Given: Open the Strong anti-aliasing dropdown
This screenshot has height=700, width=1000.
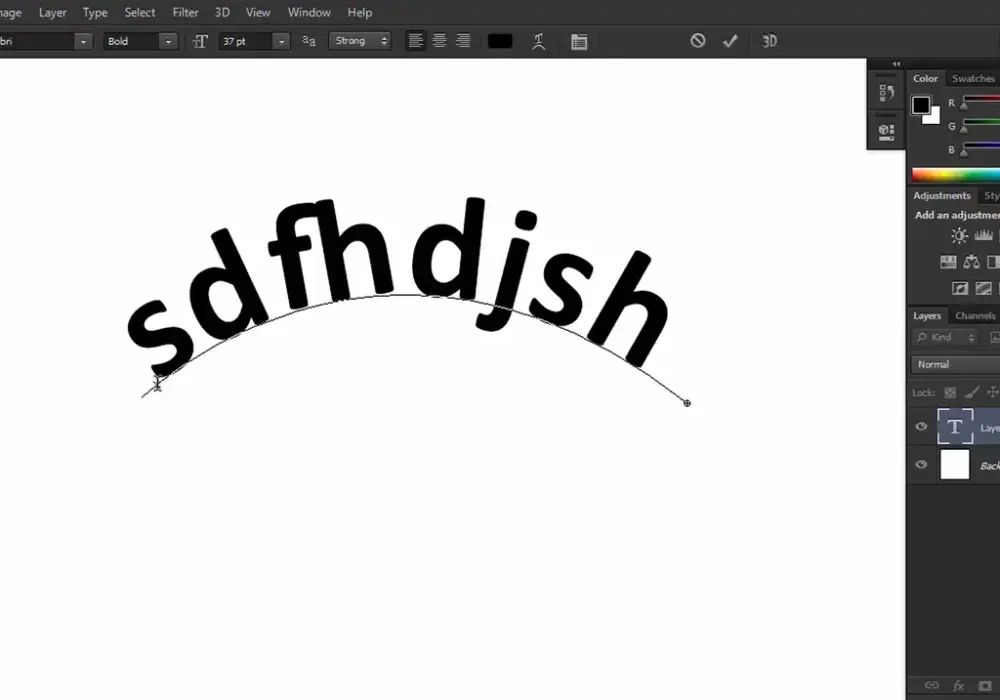Looking at the screenshot, I should 360,41.
